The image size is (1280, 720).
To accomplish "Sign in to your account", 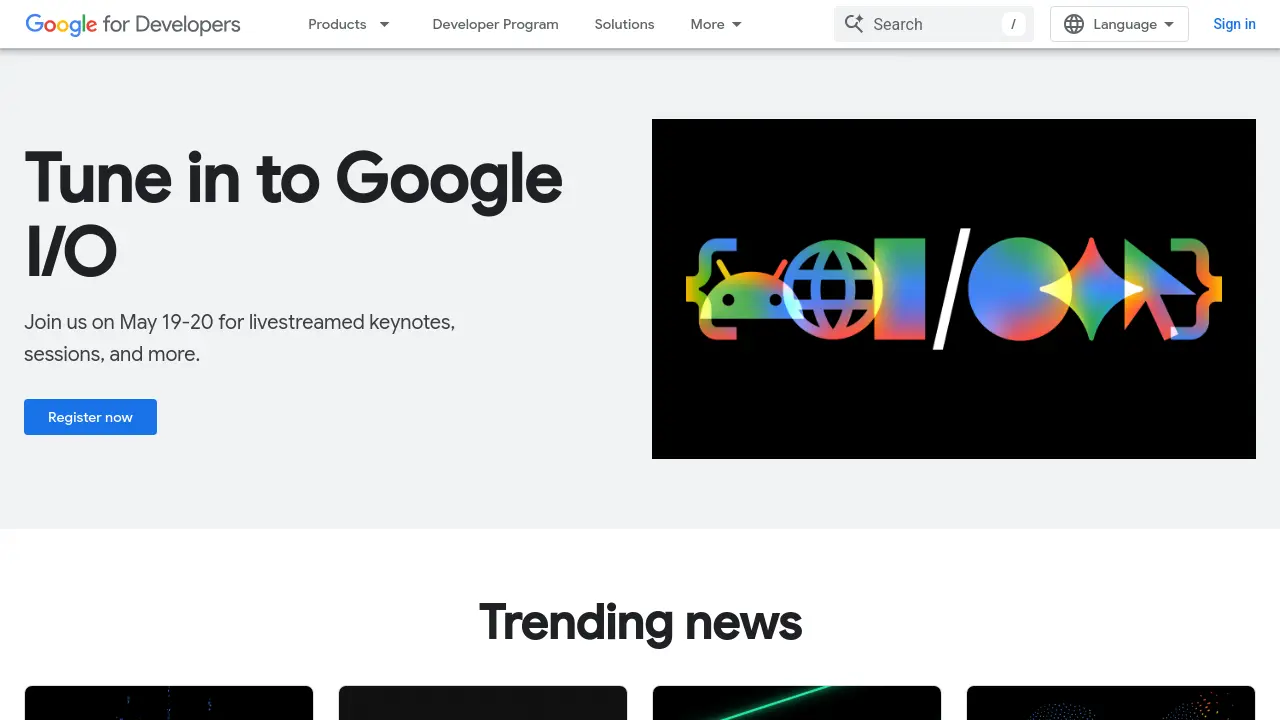I will click(x=1234, y=24).
